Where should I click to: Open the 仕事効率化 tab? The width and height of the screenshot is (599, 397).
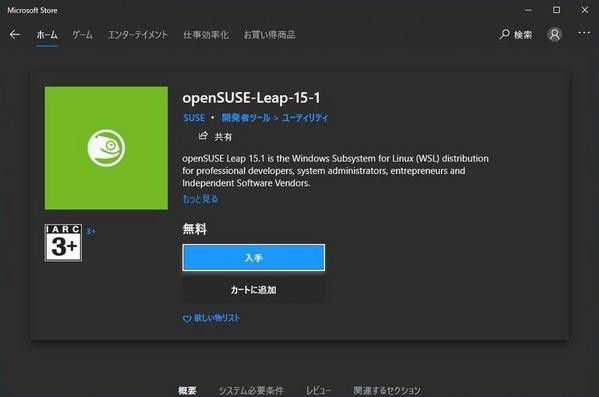pyautogui.click(x=206, y=35)
